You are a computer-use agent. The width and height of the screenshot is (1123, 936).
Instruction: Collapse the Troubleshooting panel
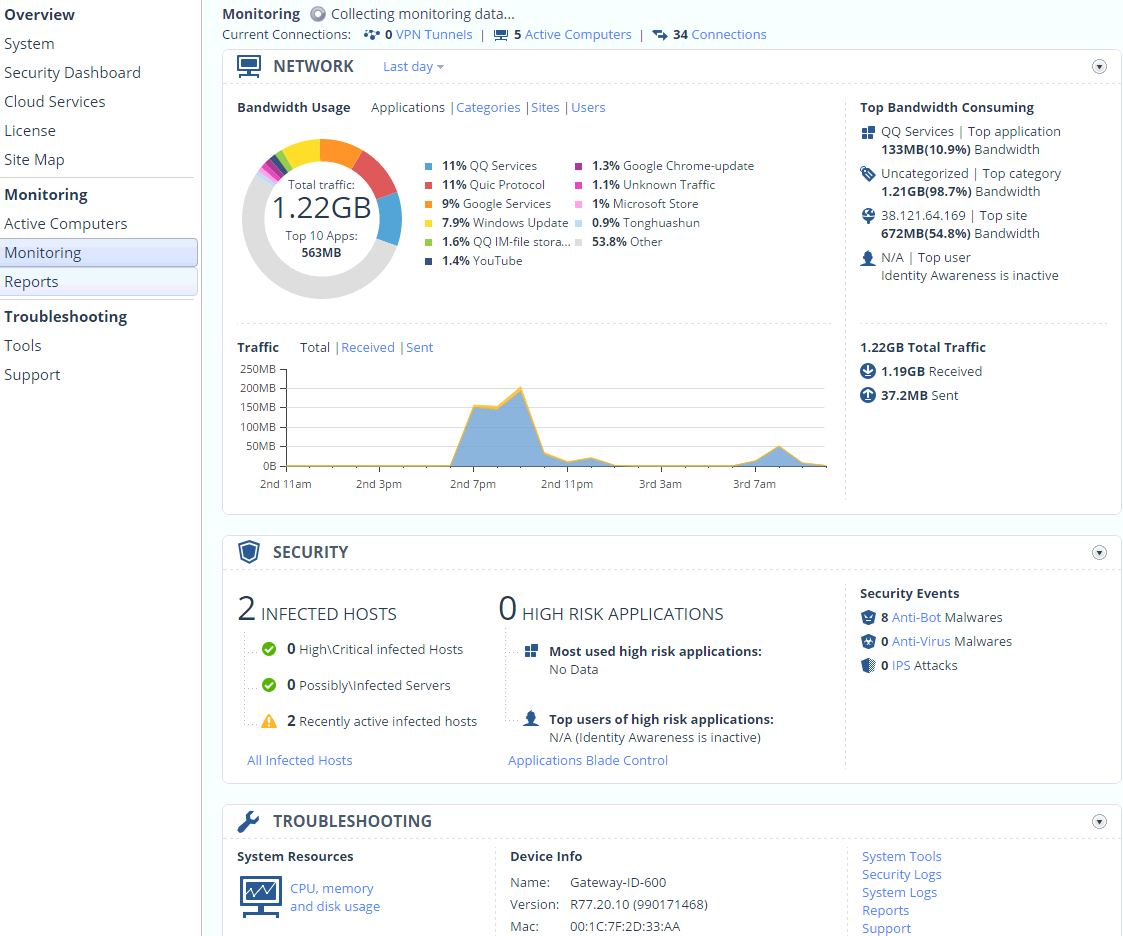1099,821
